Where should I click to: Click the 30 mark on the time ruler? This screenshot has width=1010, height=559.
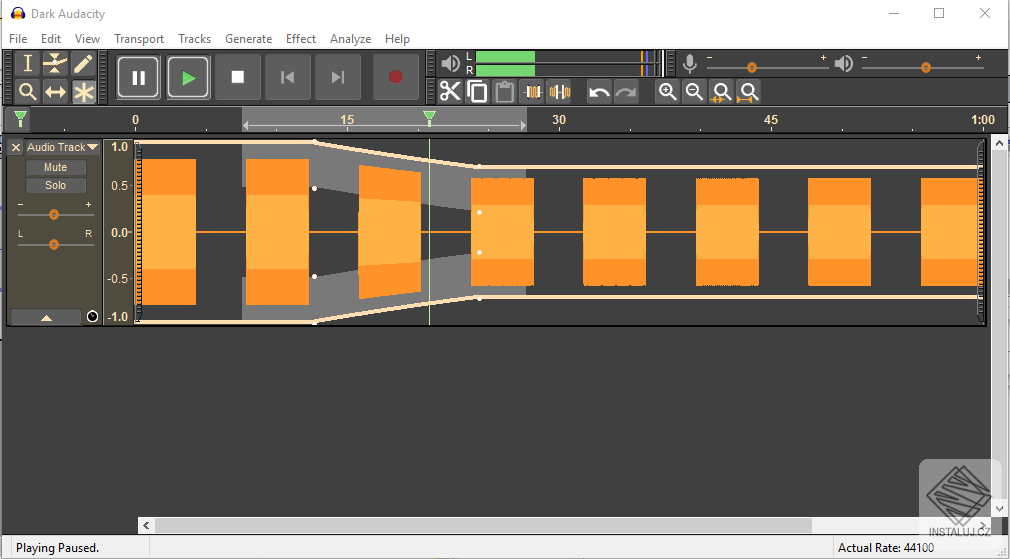click(559, 120)
